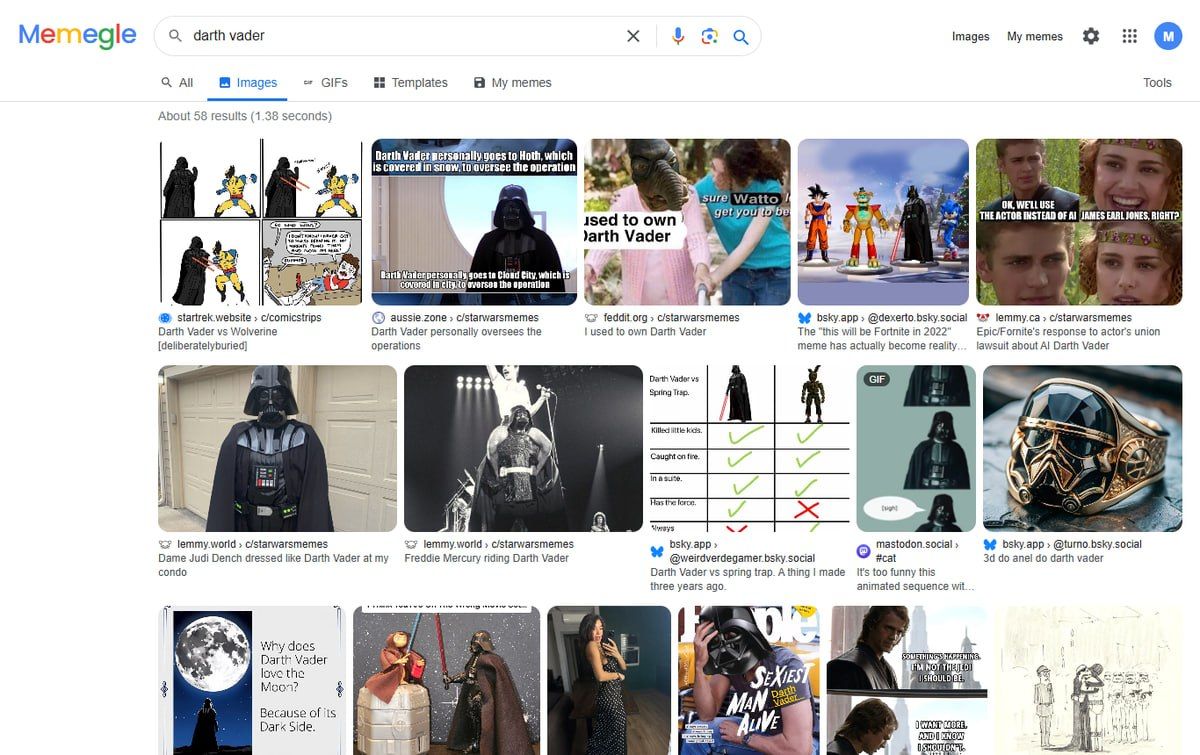Screen dimensions: 1200x755
Task: Open Anakin 'Something's happening' meme thumbnail
Action: [907, 680]
